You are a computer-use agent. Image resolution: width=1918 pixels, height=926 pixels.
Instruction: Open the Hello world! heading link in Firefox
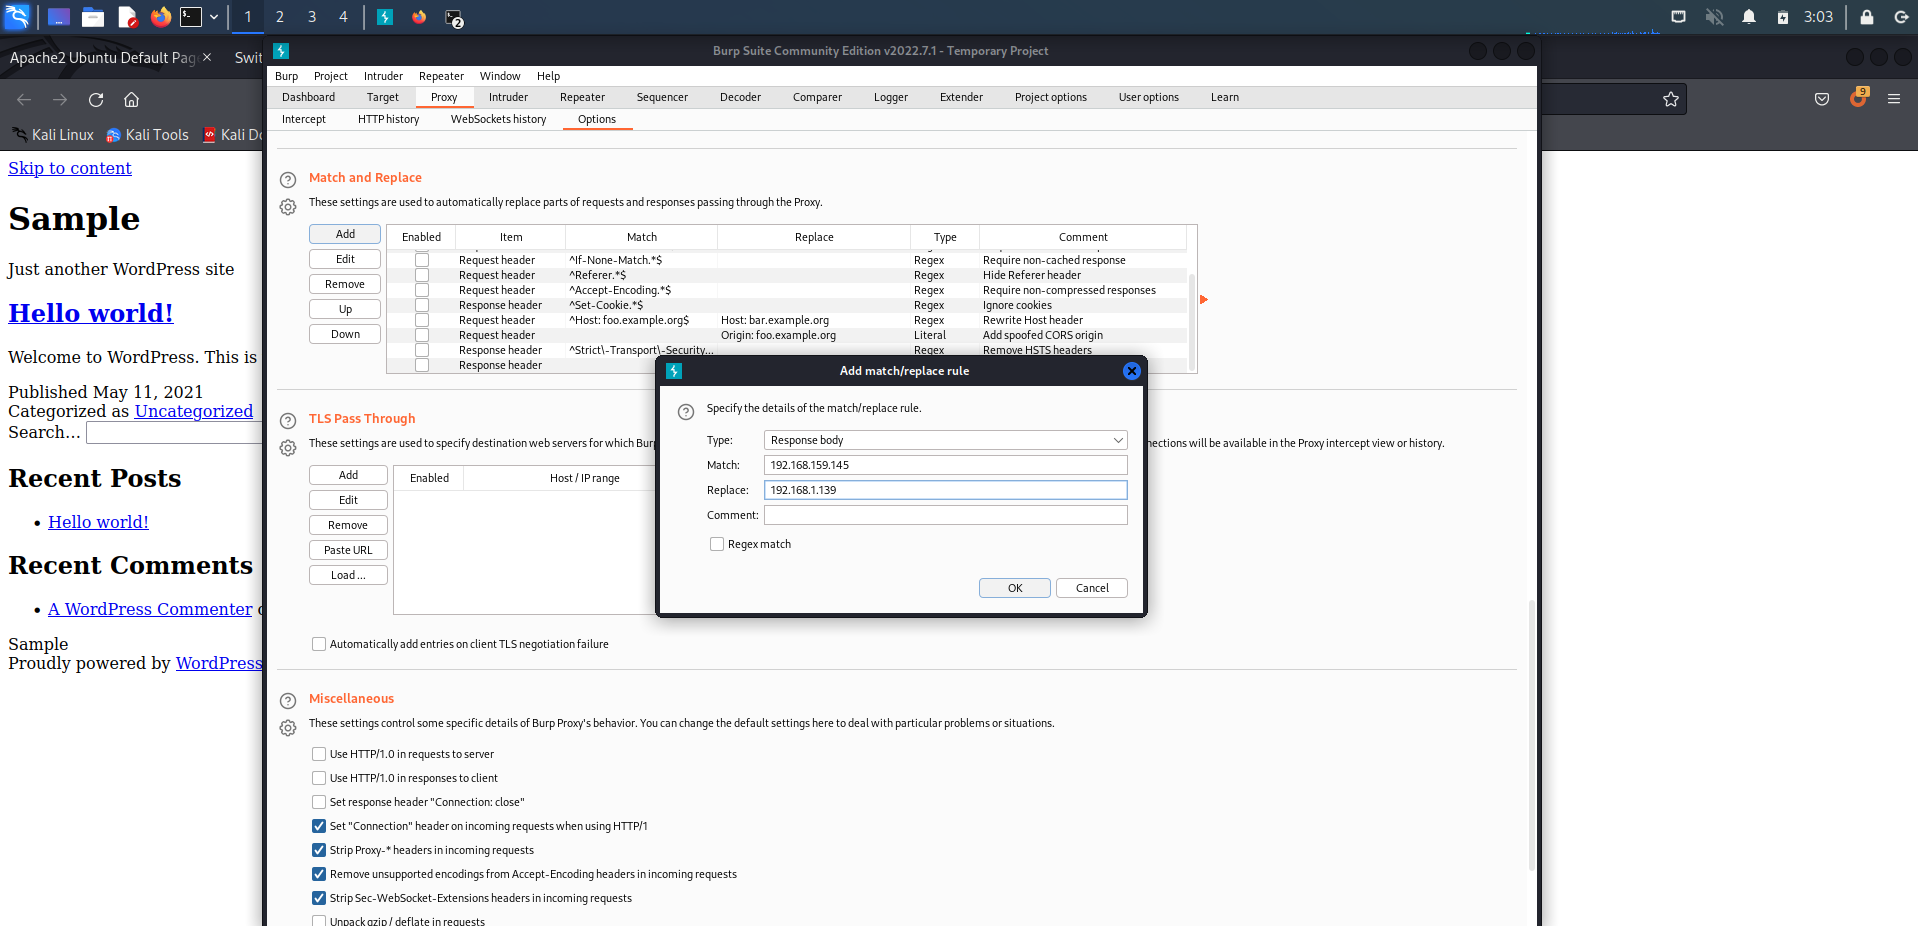(91, 313)
